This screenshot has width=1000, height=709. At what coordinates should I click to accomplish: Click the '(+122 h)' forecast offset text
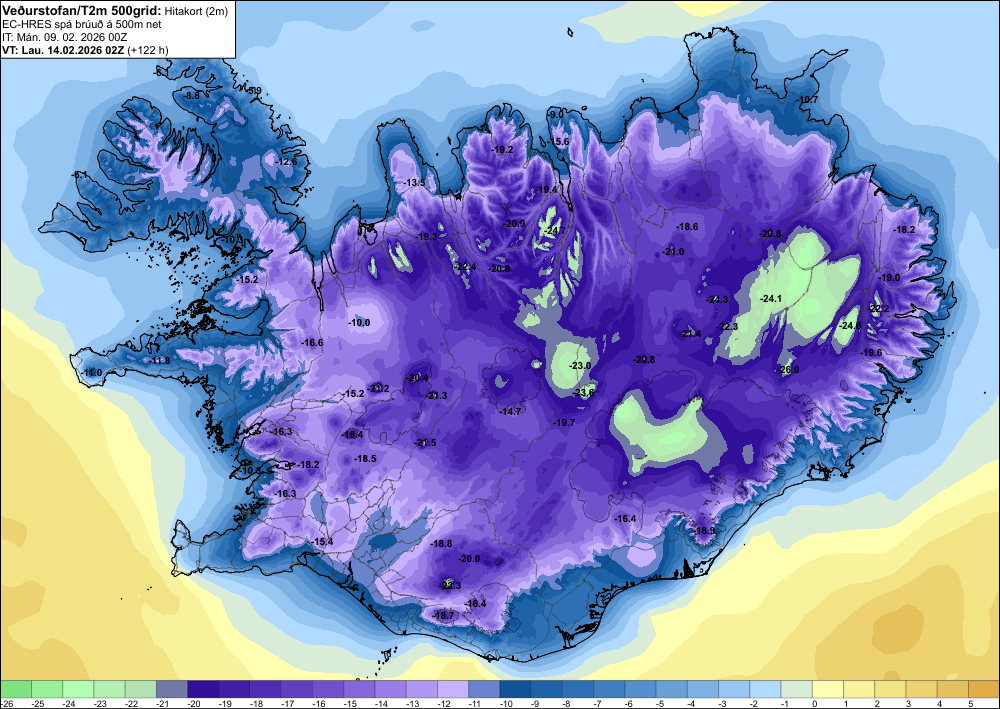tap(148, 50)
